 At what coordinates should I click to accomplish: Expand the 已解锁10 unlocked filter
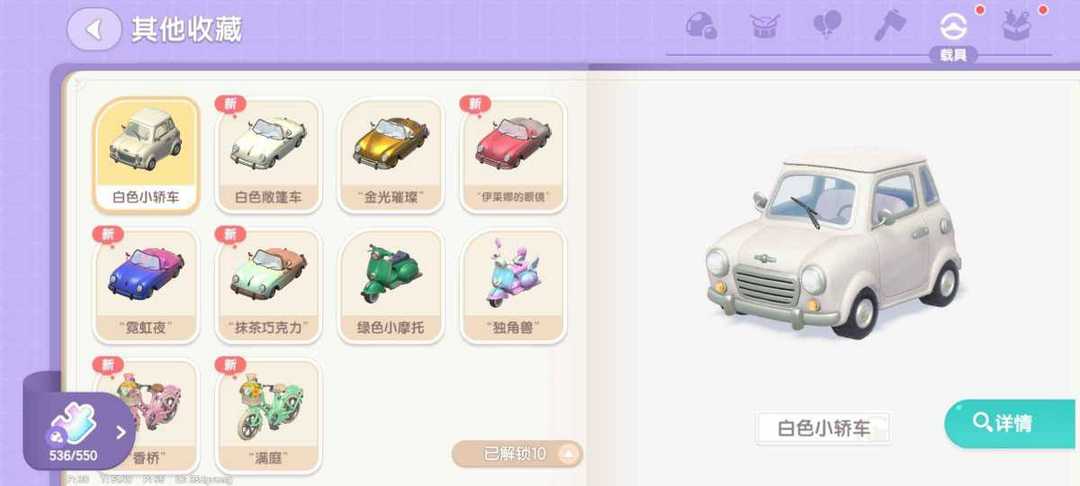tap(517, 454)
